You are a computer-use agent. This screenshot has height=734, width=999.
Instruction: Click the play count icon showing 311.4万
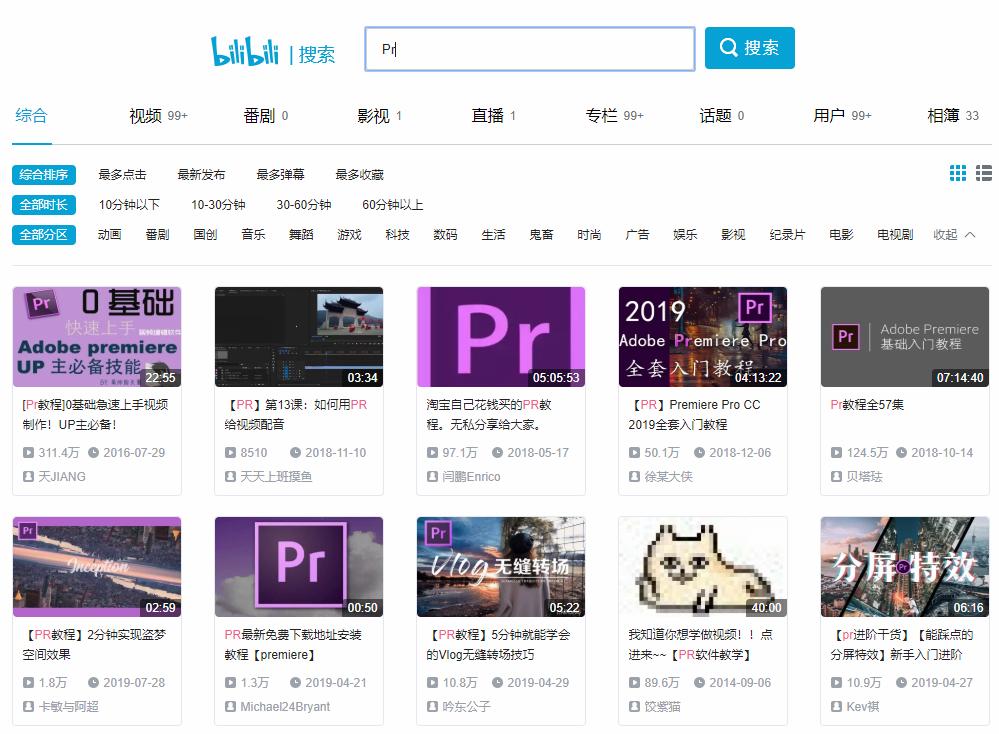[x=27, y=452]
